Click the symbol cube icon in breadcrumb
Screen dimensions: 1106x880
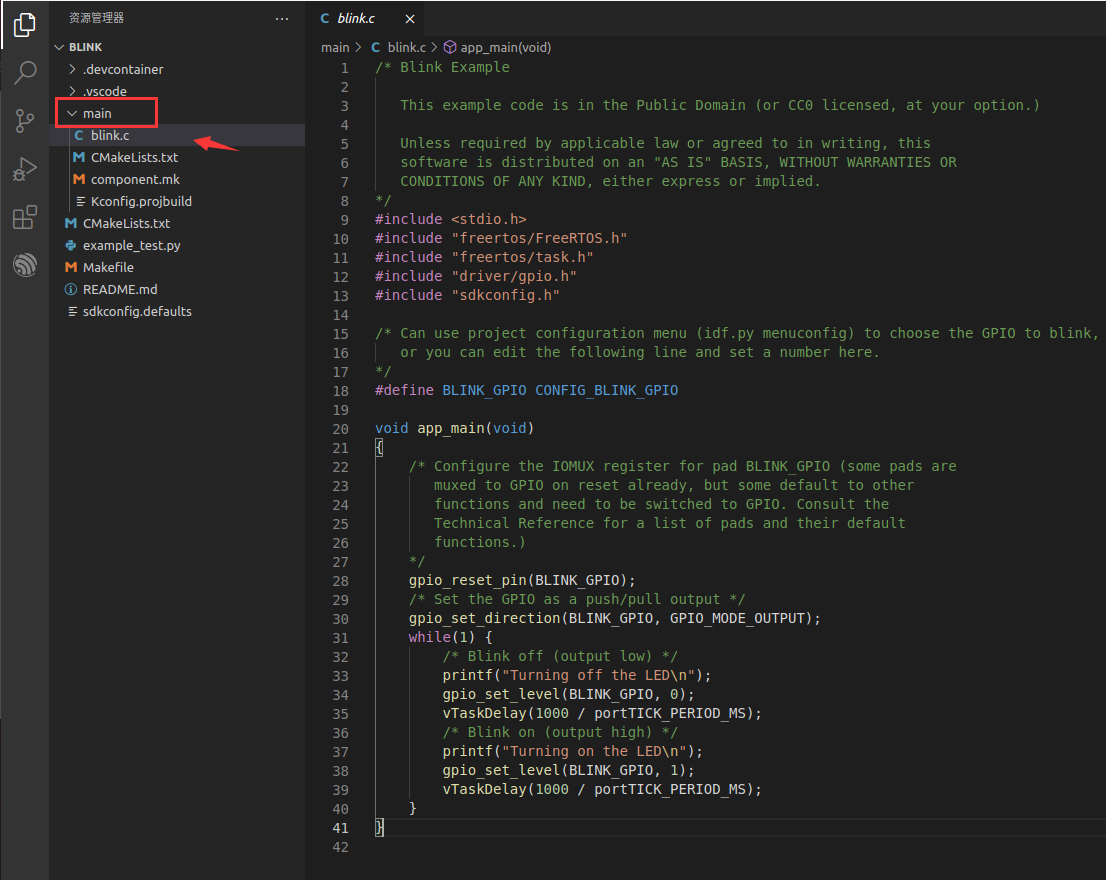tap(449, 47)
